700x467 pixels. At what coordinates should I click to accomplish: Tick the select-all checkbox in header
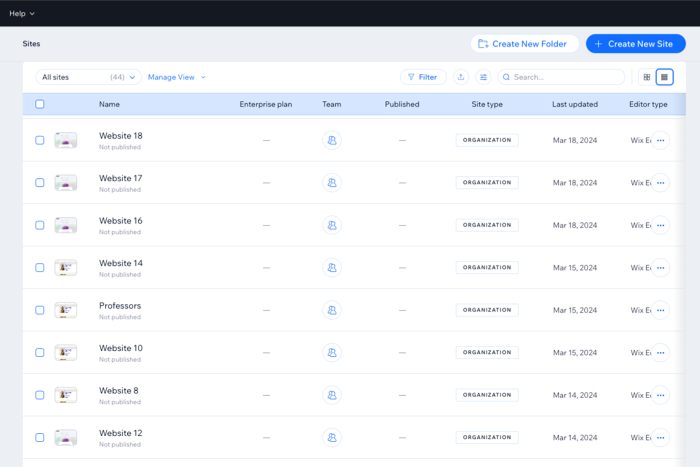pos(40,104)
